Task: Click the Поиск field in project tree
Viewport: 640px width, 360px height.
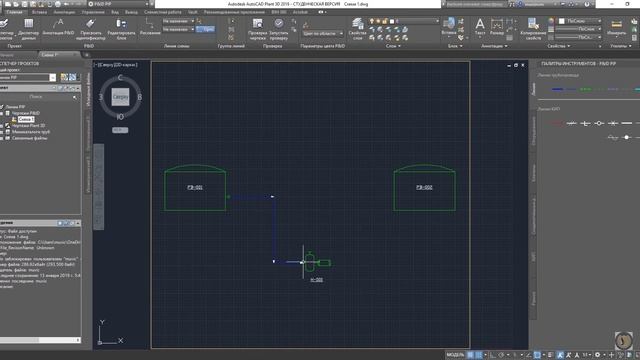Action: coord(36,97)
